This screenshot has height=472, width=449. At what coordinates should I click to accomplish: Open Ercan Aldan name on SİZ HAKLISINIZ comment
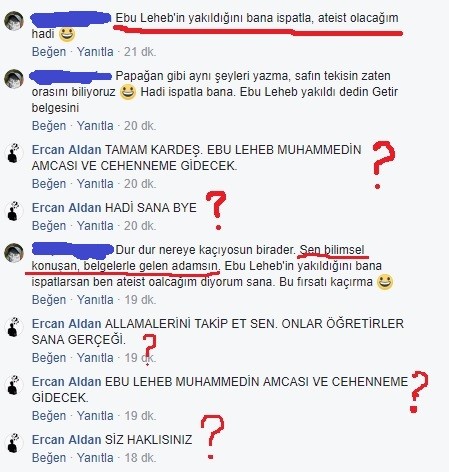point(66,440)
